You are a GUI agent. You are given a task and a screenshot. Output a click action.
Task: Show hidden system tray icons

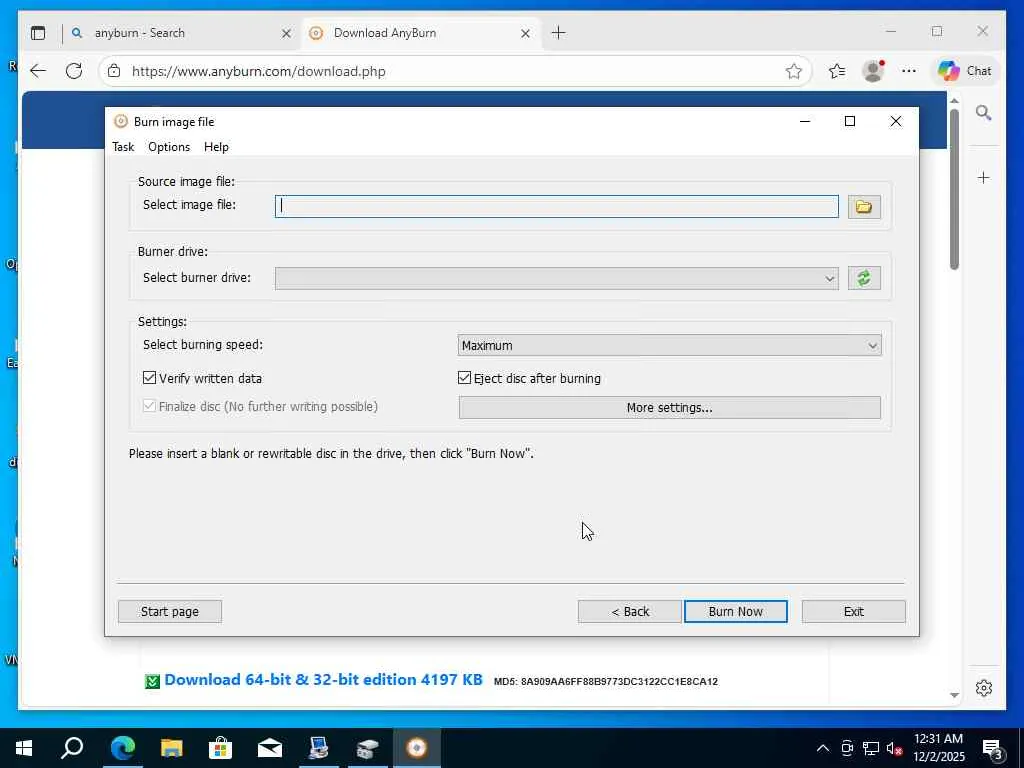(x=823, y=748)
